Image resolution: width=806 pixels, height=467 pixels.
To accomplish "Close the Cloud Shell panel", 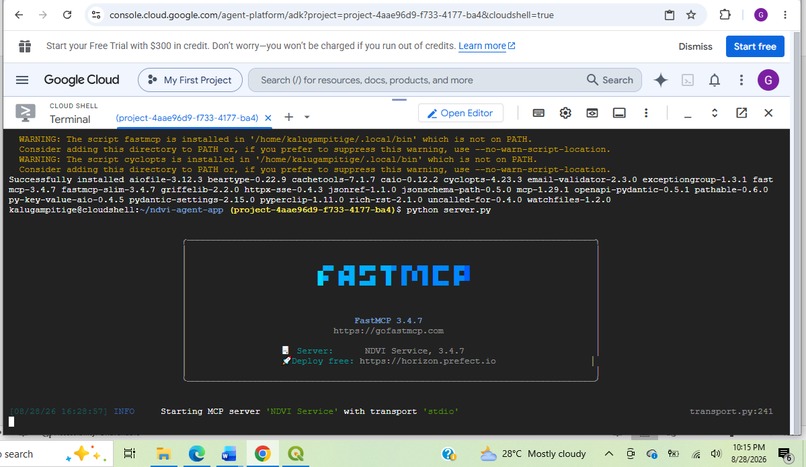I will click(768, 113).
